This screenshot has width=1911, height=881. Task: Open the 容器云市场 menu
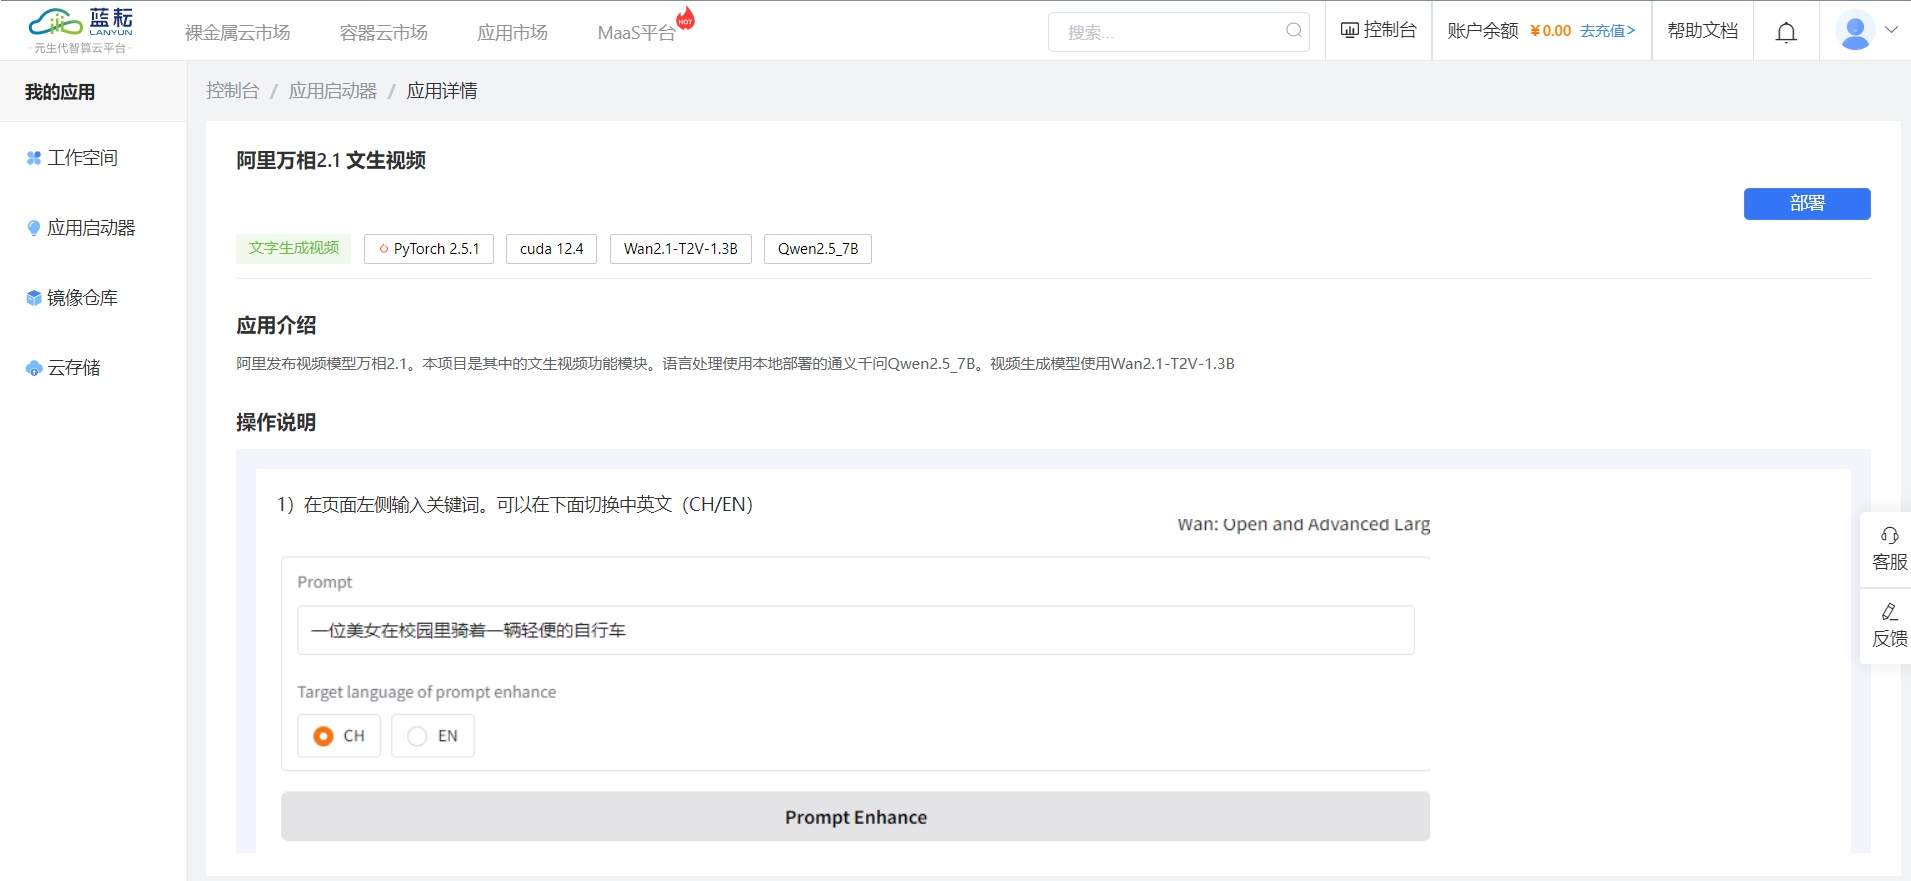point(384,33)
